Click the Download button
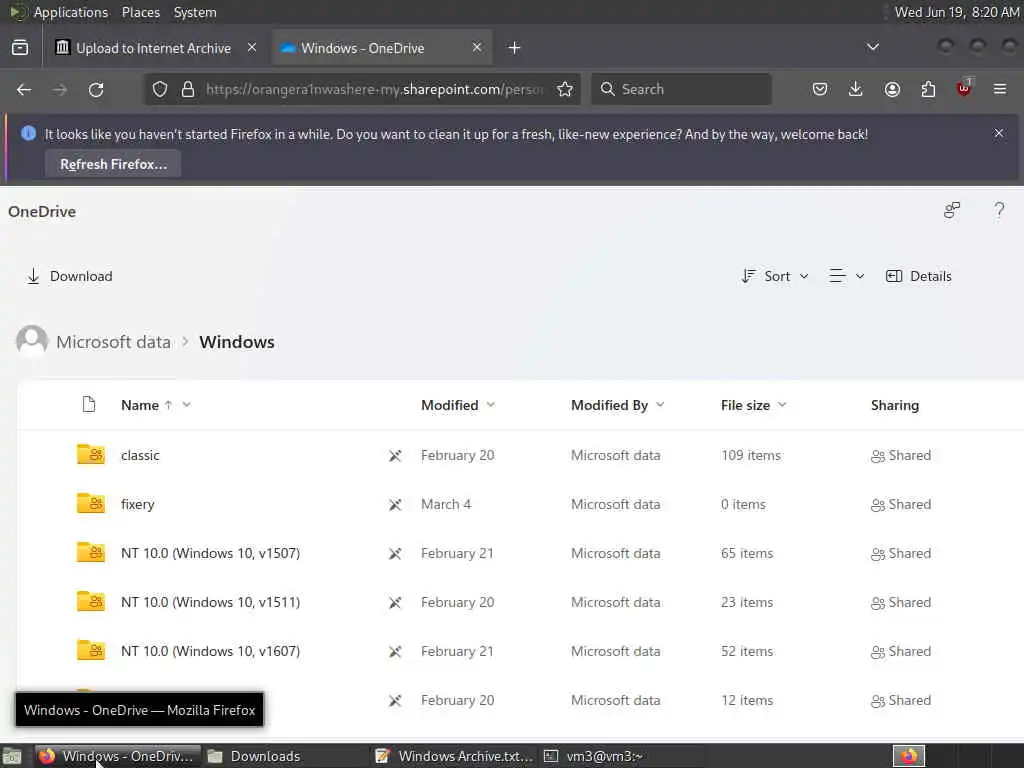This screenshot has height=768, width=1024. [69, 276]
